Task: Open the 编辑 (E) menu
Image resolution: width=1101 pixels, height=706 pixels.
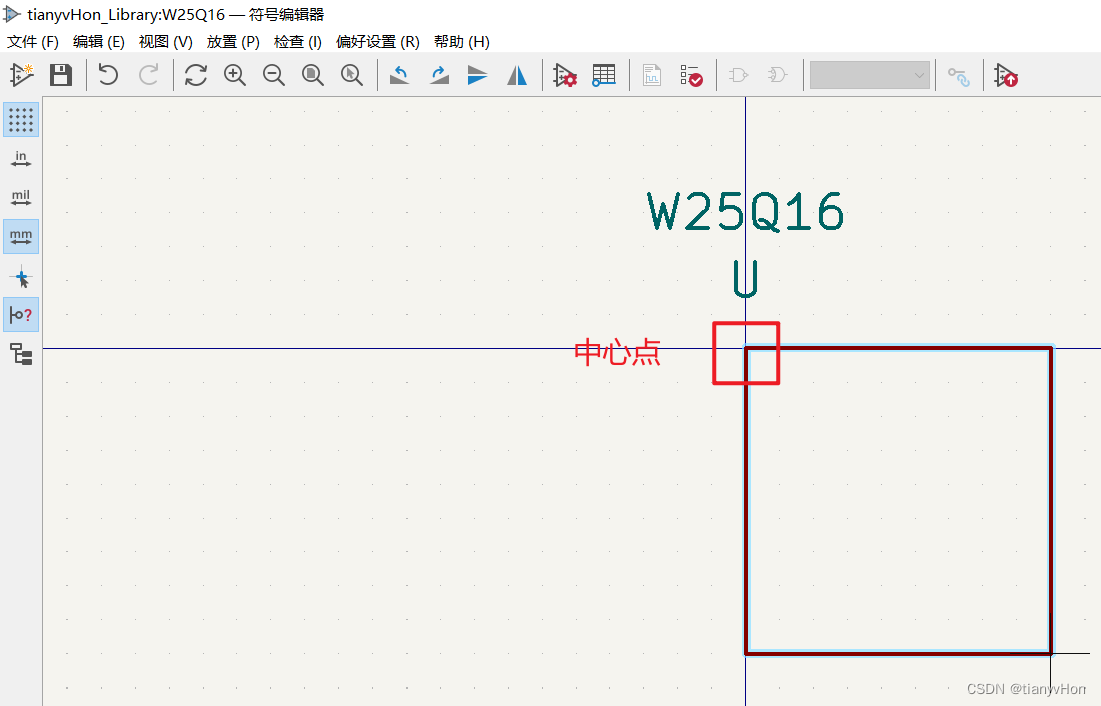Action: point(98,42)
